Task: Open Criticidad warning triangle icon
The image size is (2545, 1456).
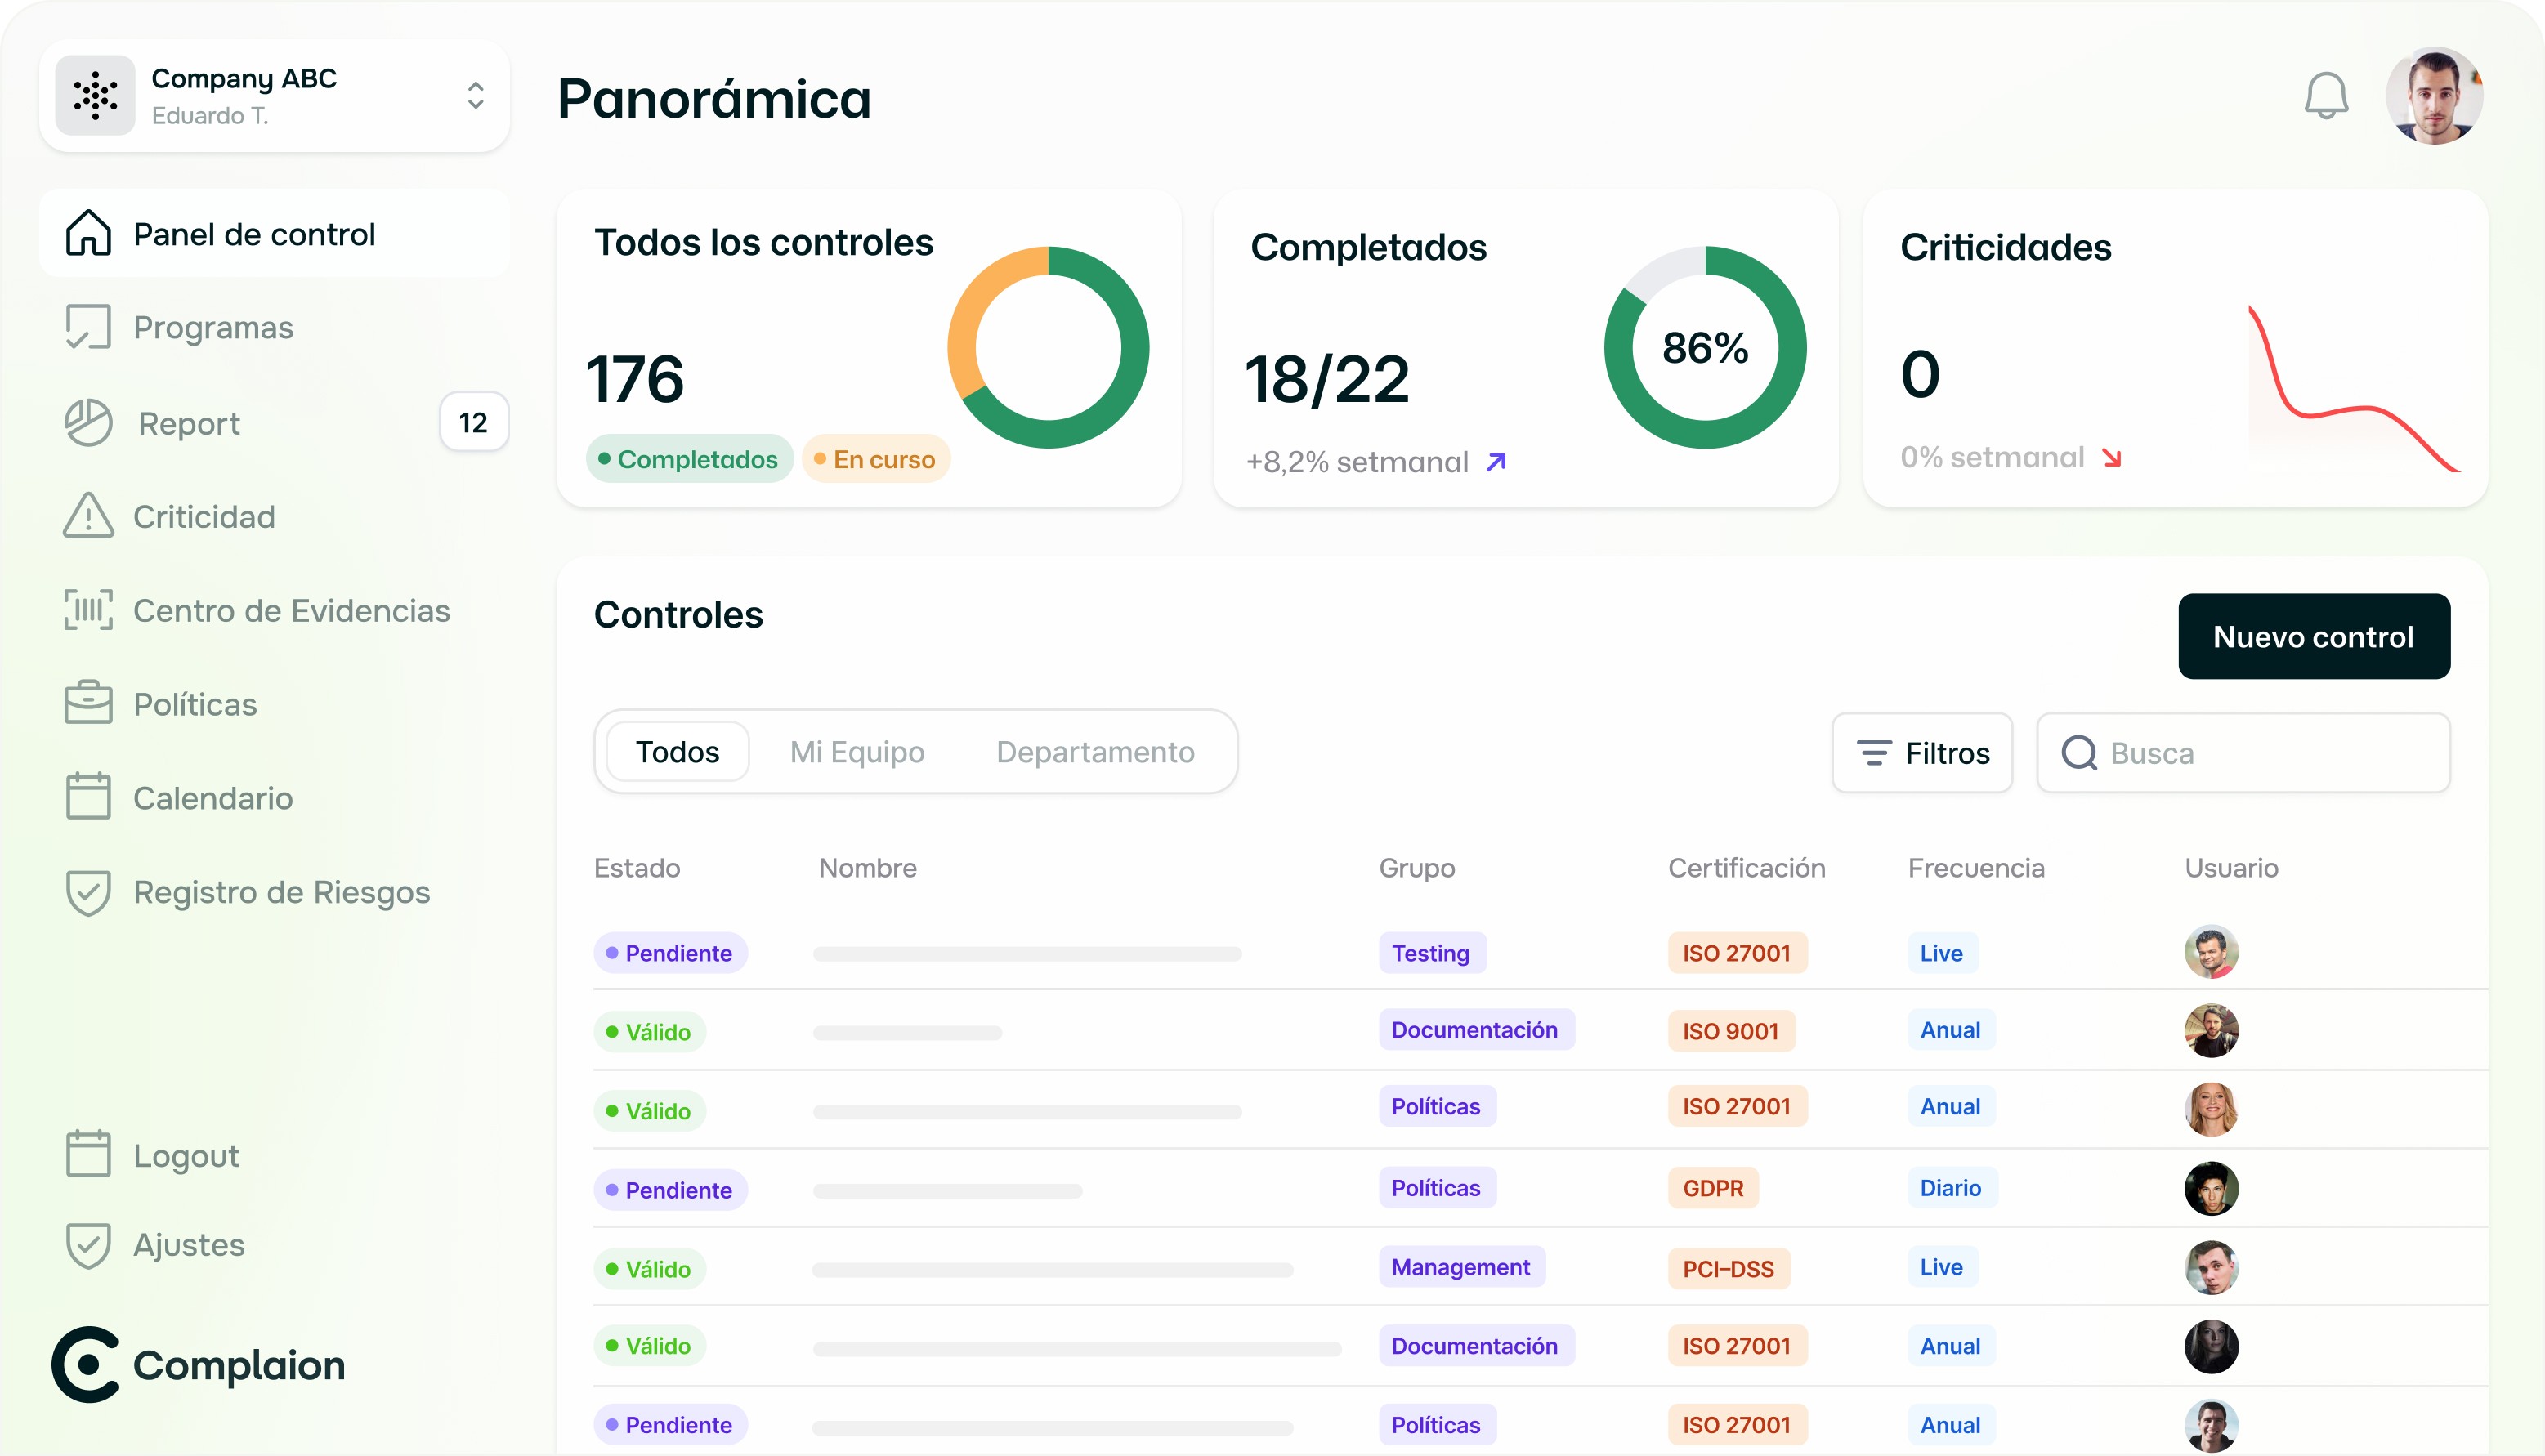Action: (x=88, y=516)
